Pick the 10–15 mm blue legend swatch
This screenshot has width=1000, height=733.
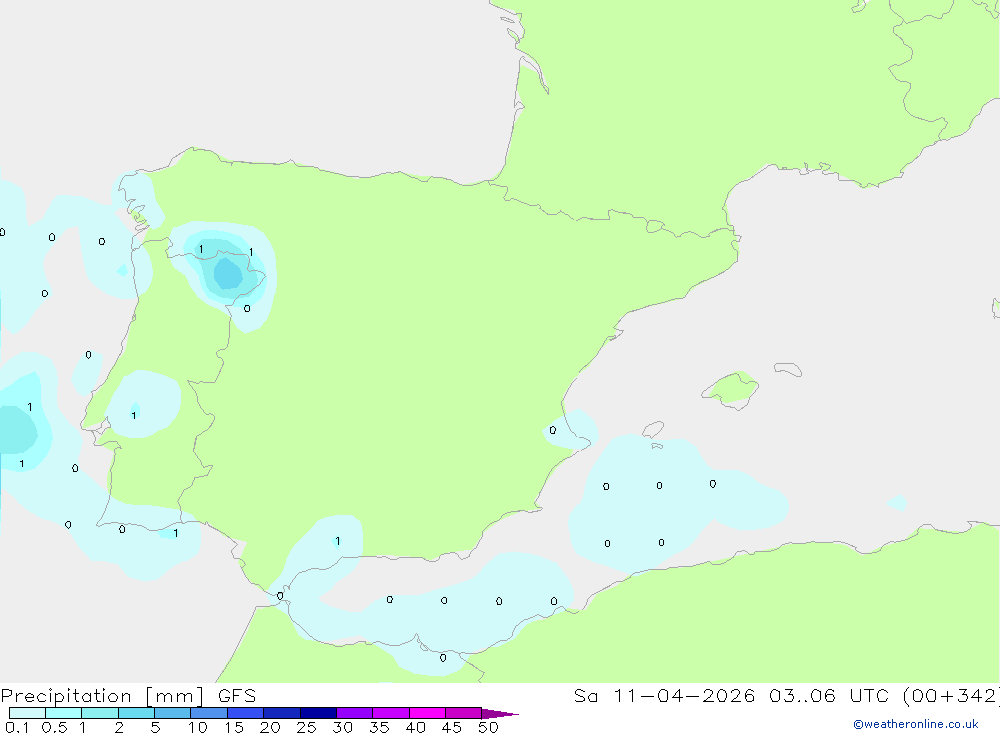coord(209,713)
